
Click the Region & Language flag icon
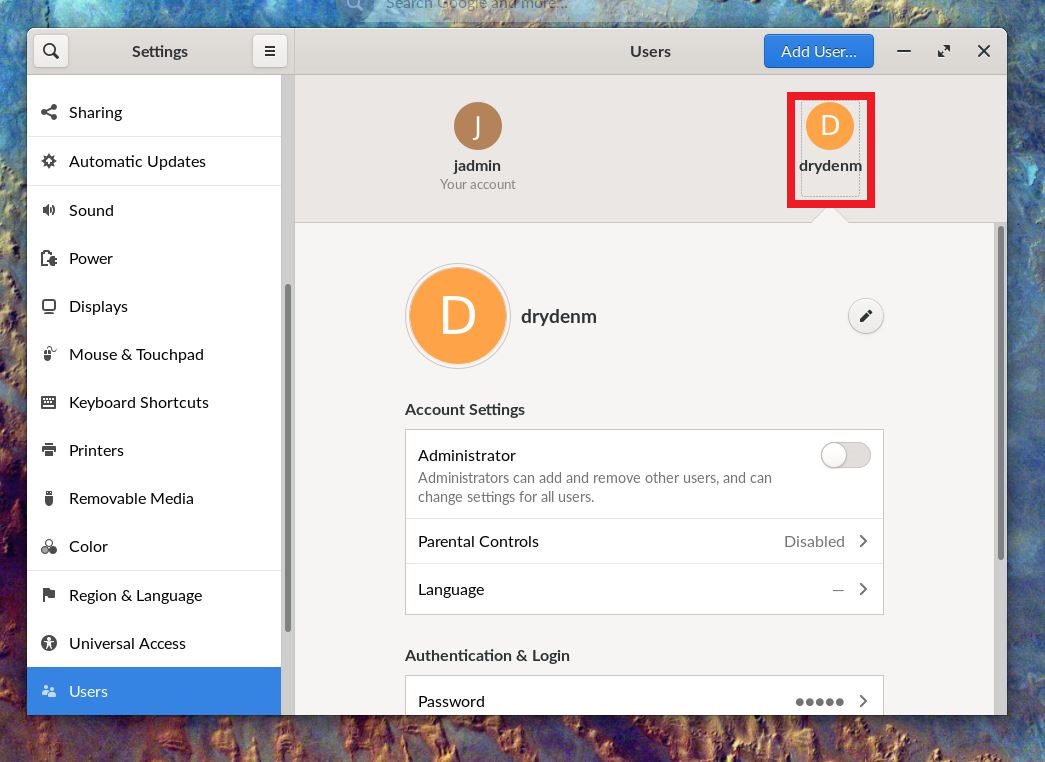[x=49, y=595]
